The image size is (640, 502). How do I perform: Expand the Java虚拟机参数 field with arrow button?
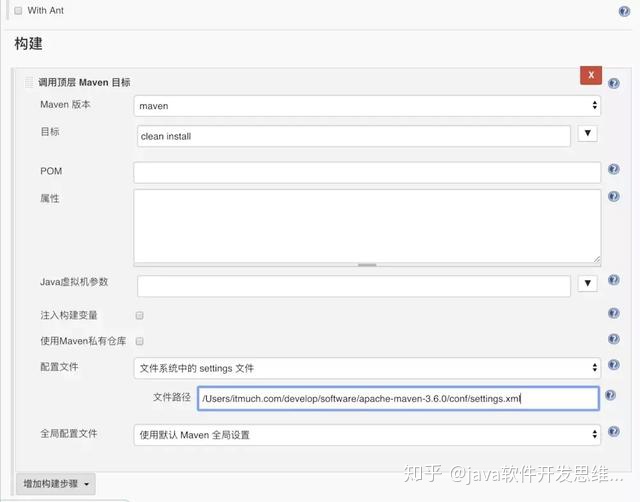pos(587,283)
